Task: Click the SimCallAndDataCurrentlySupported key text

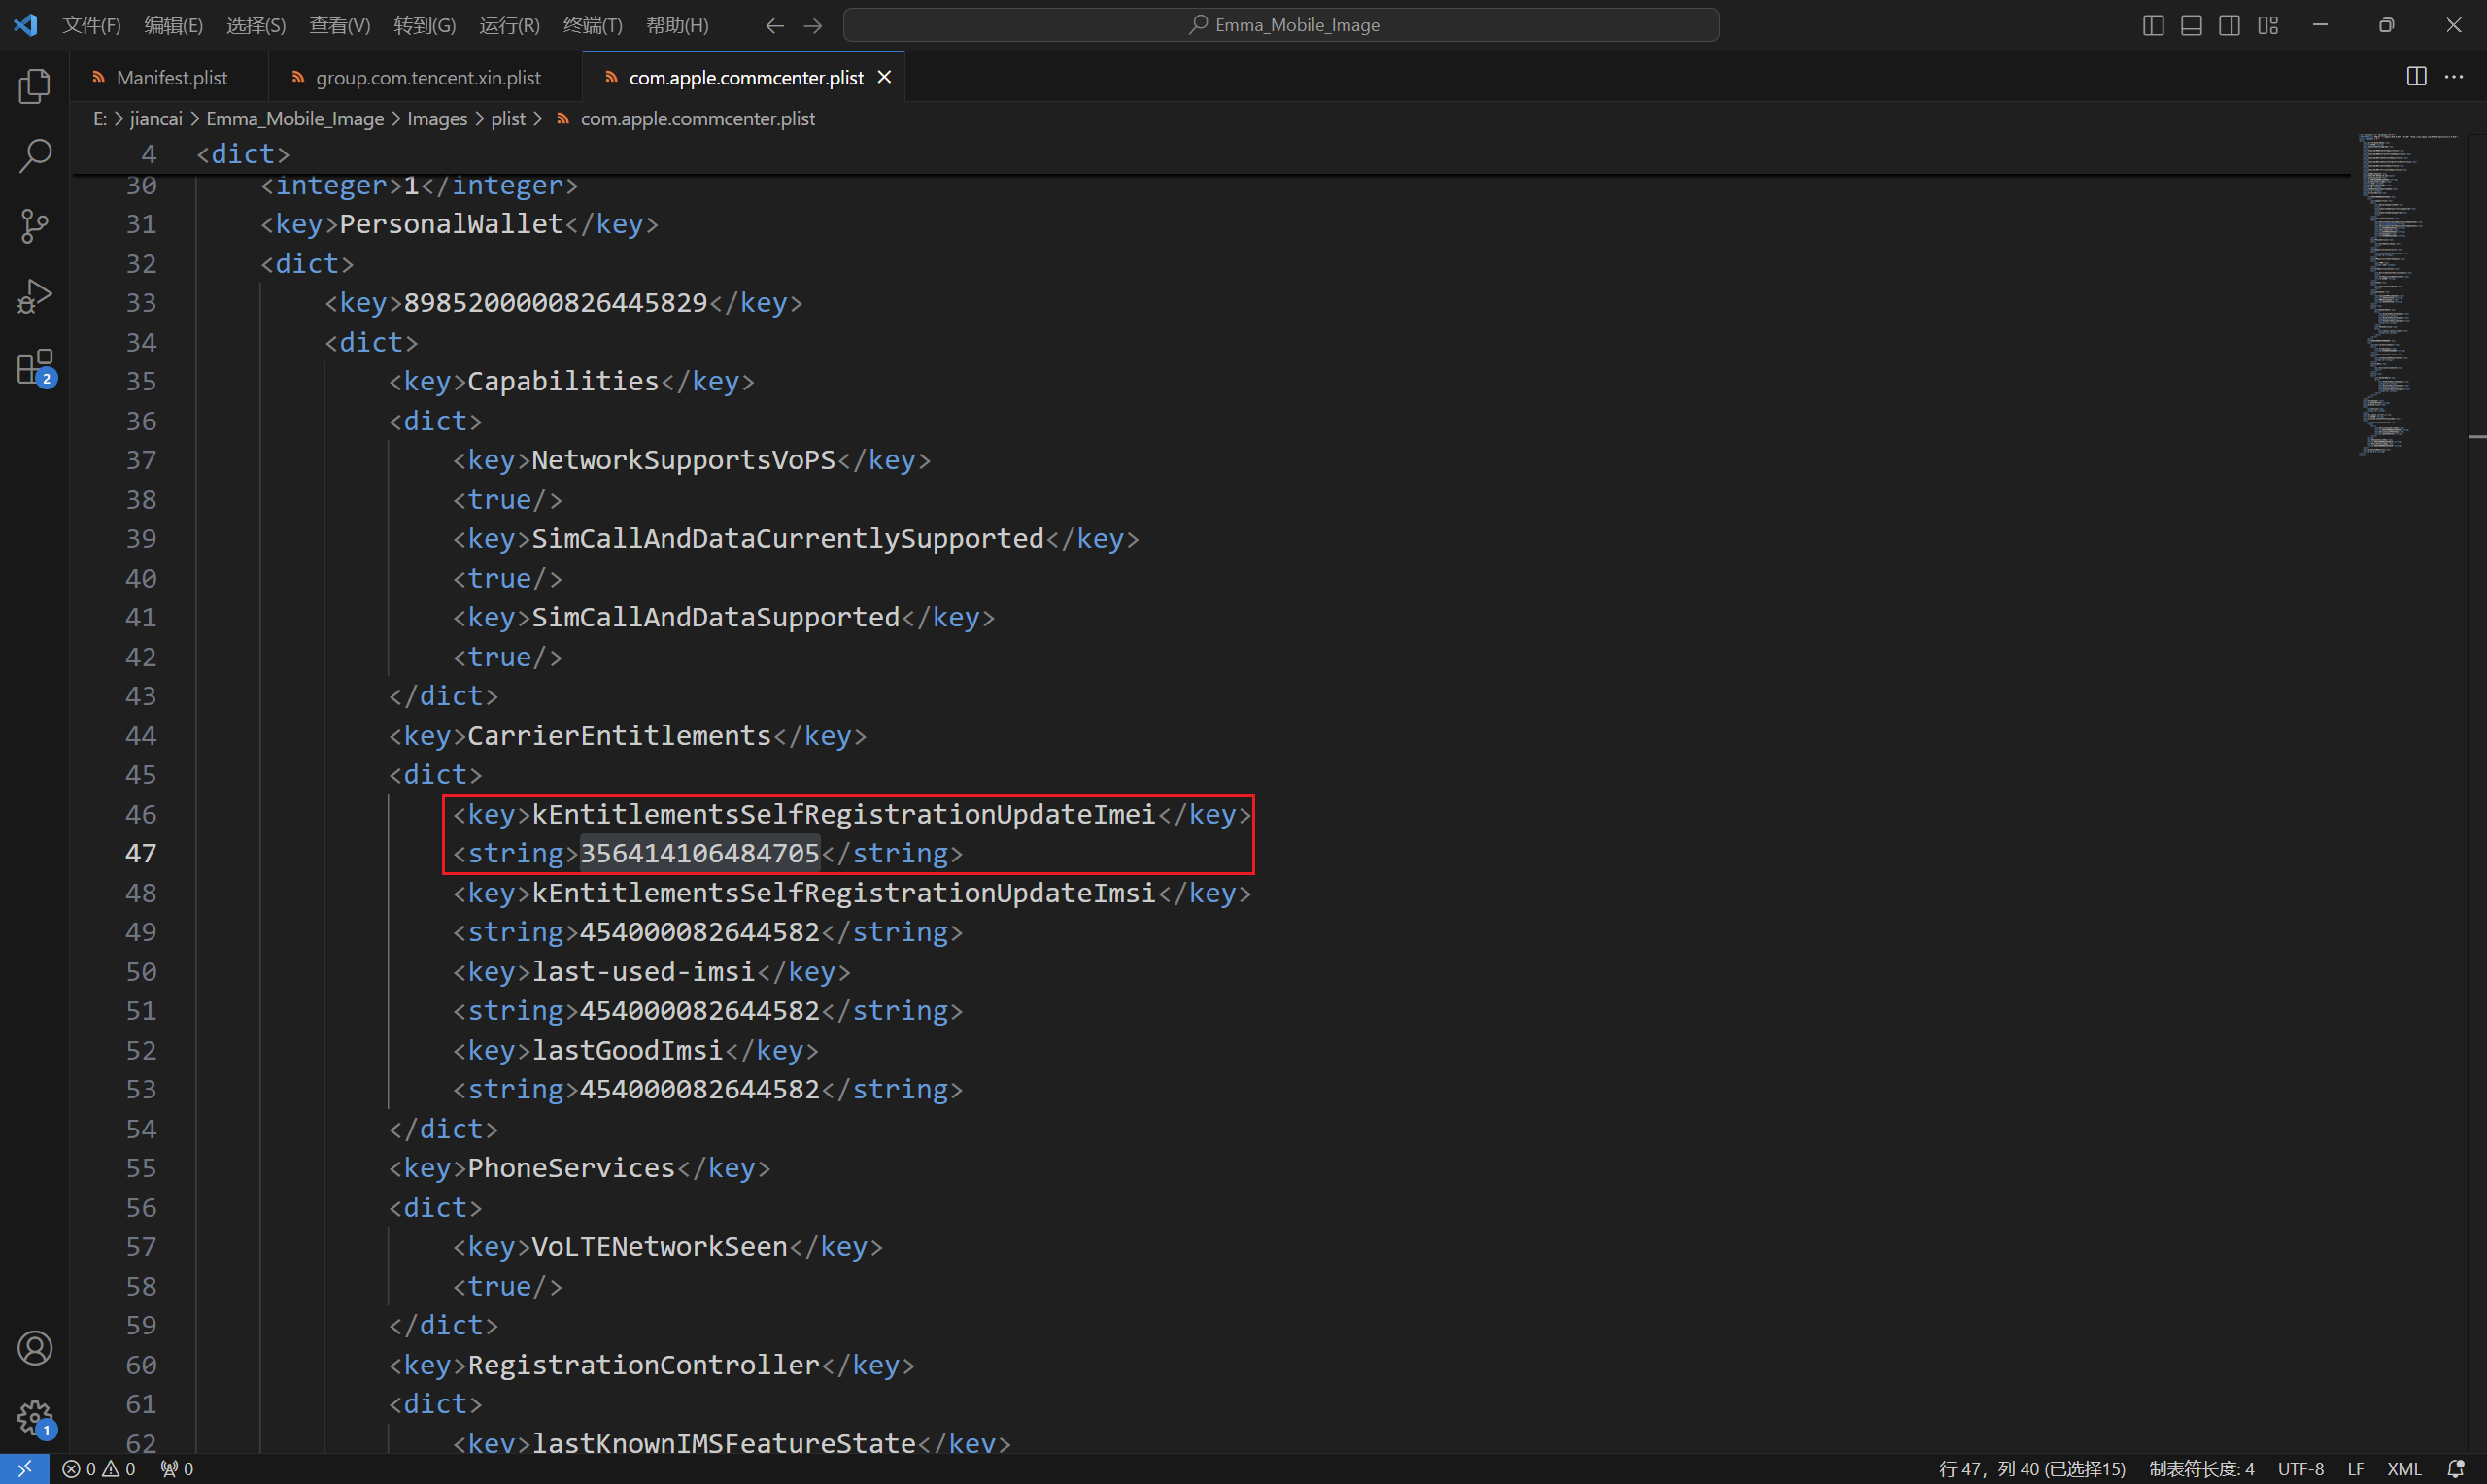Action: pyautogui.click(x=787, y=538)
